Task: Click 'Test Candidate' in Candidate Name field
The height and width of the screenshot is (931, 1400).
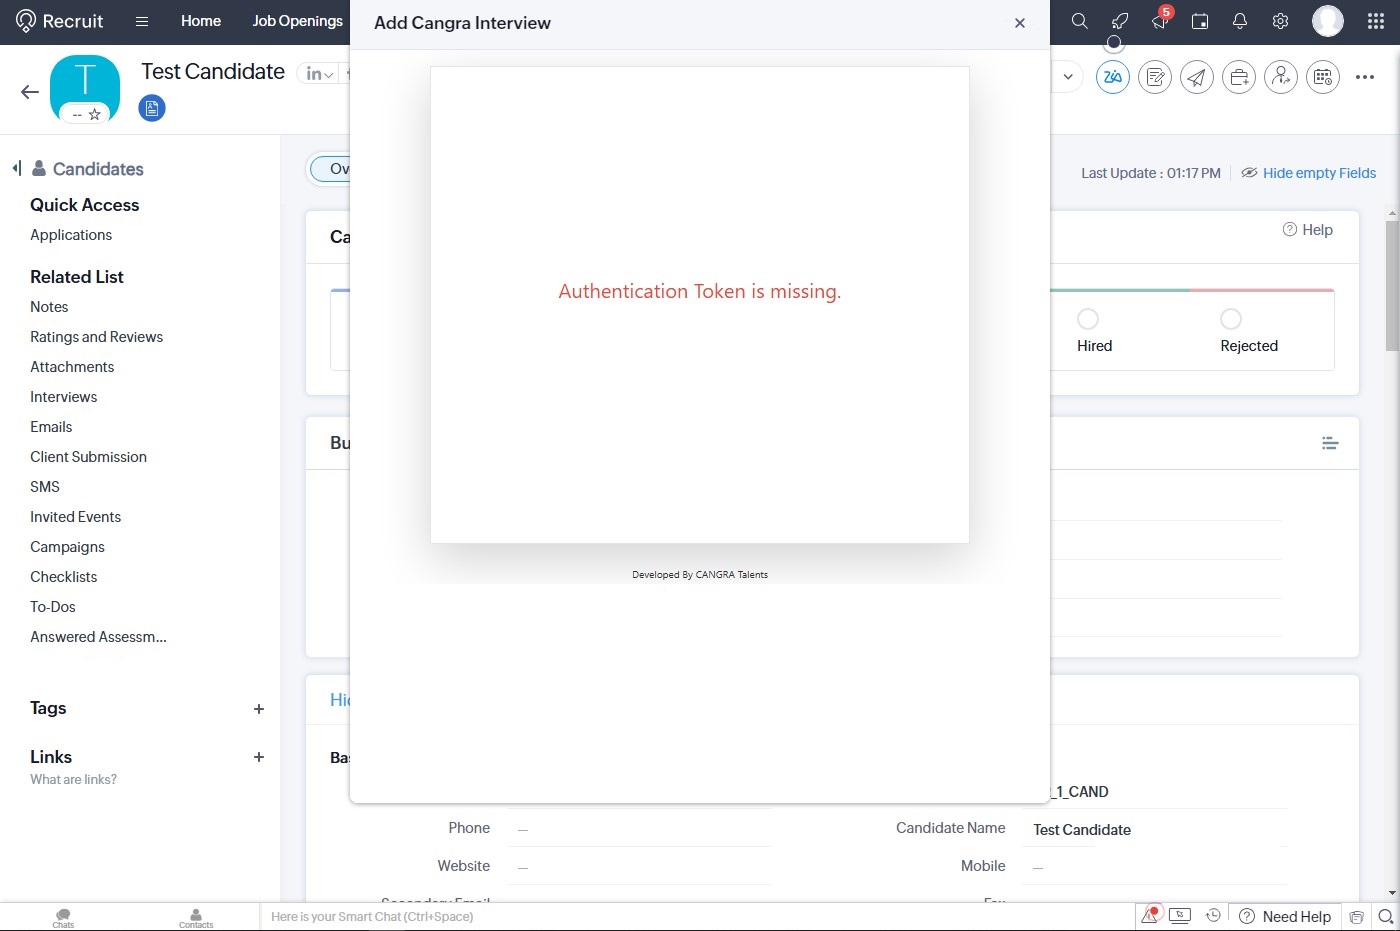Action: point(1082,830)
